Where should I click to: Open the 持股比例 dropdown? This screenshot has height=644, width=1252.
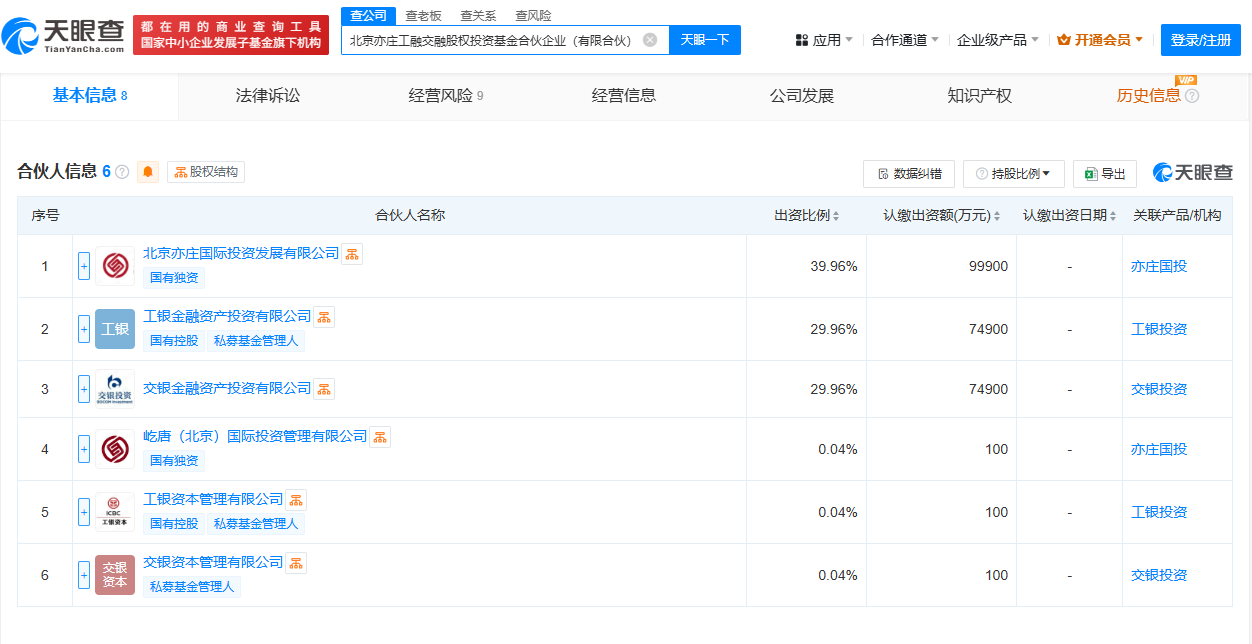tap(1013, 173)
